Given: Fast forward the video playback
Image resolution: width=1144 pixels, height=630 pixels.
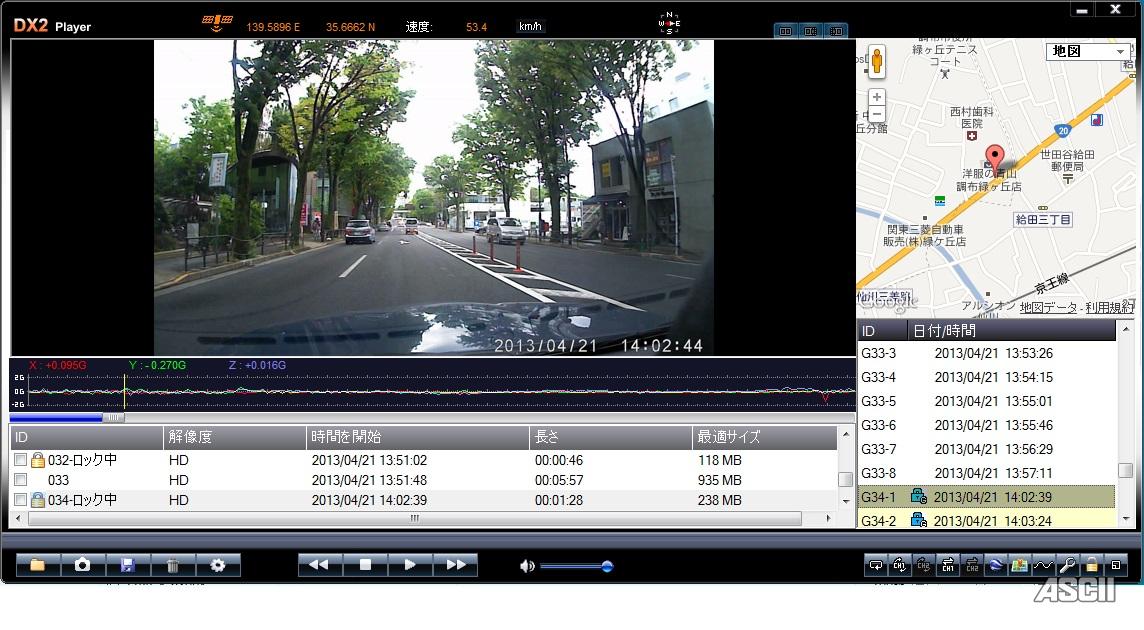Looking at the screenshot, I should [x=455, y=564].
